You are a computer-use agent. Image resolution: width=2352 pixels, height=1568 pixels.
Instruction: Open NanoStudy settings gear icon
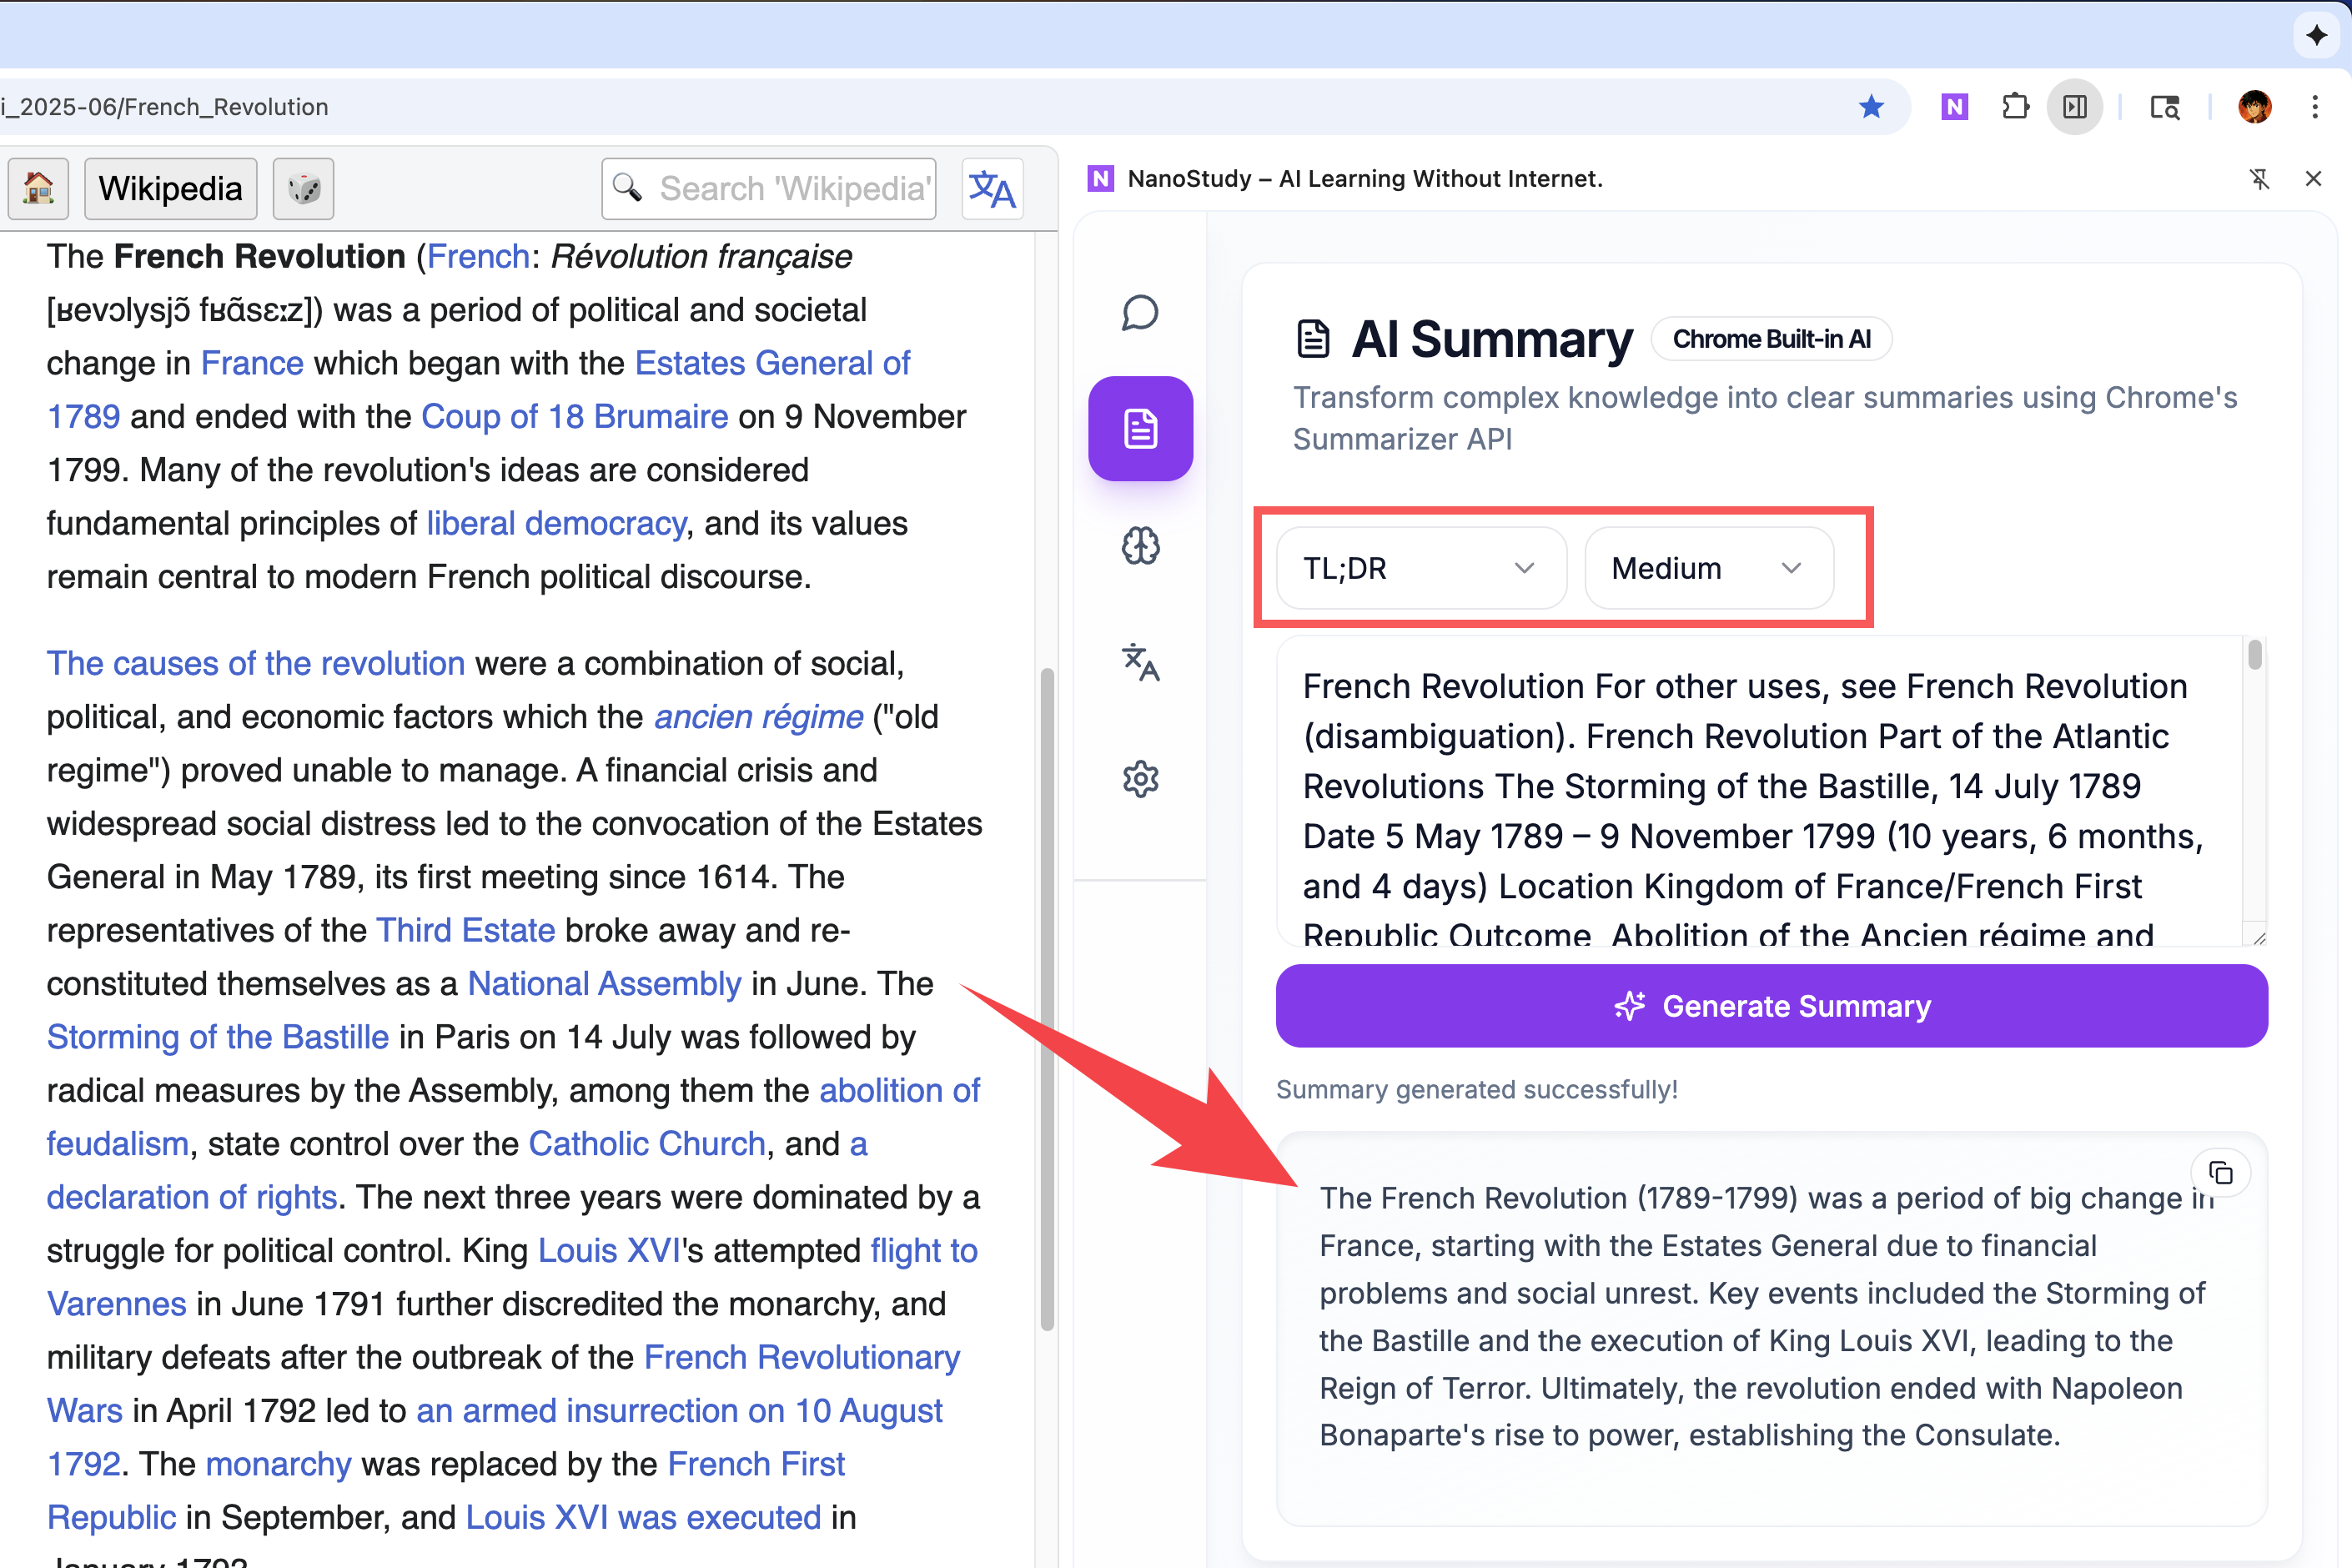(x=1140, y=779)
